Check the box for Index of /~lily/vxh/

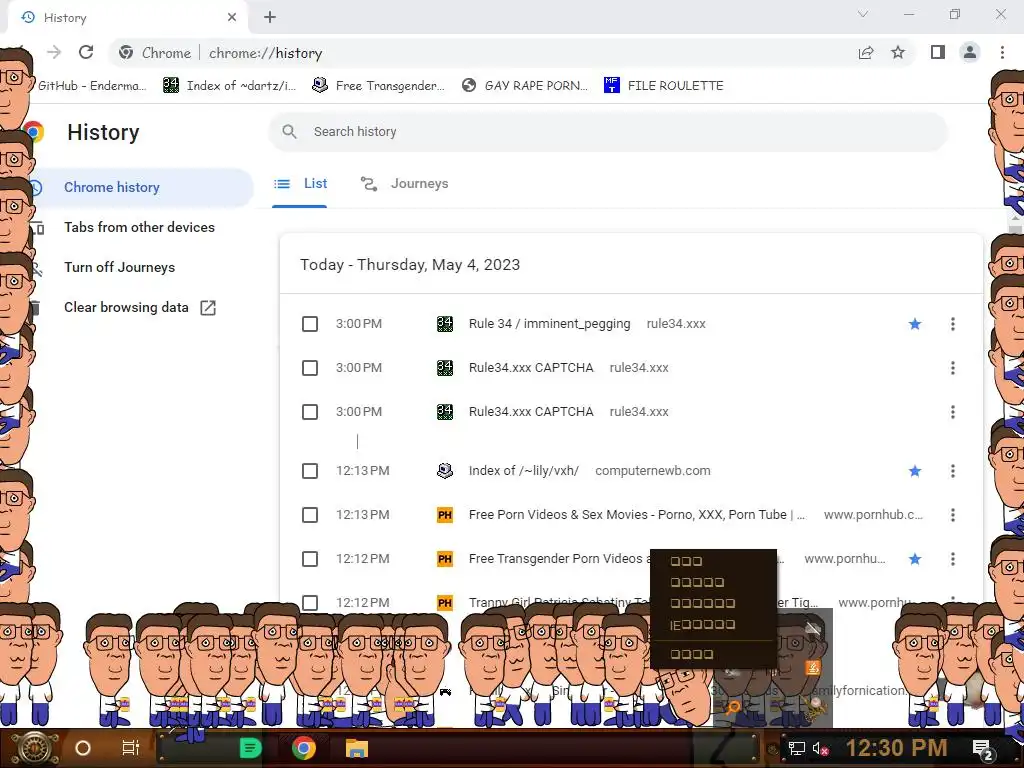310,471
